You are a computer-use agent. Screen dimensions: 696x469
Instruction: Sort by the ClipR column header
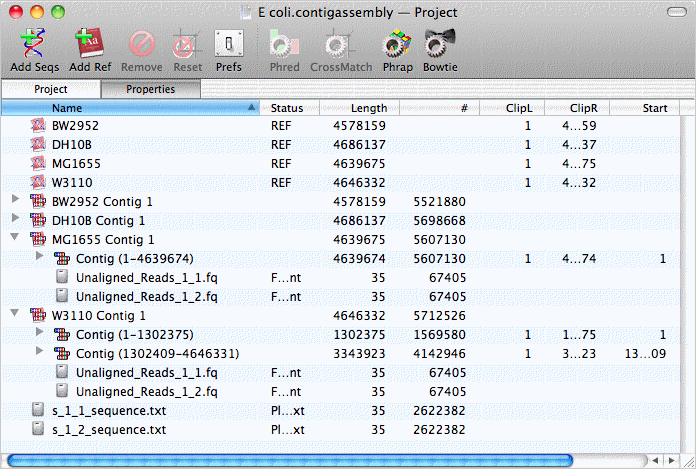coord(577,108)
